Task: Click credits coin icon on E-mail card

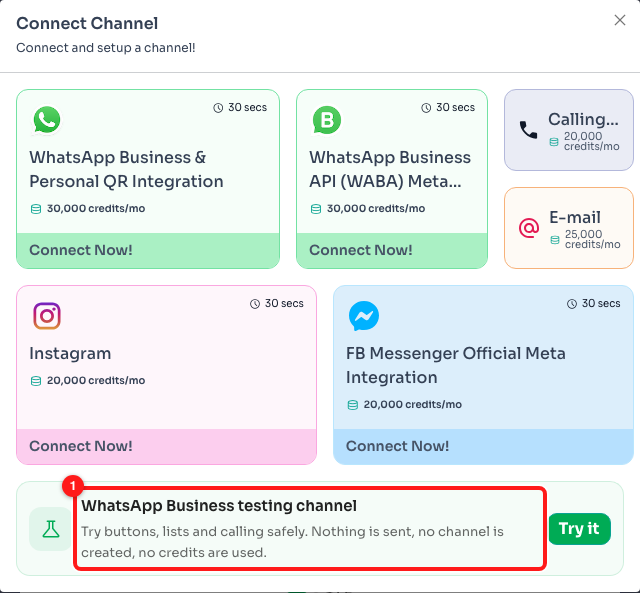Action: (x=555, y=240)
